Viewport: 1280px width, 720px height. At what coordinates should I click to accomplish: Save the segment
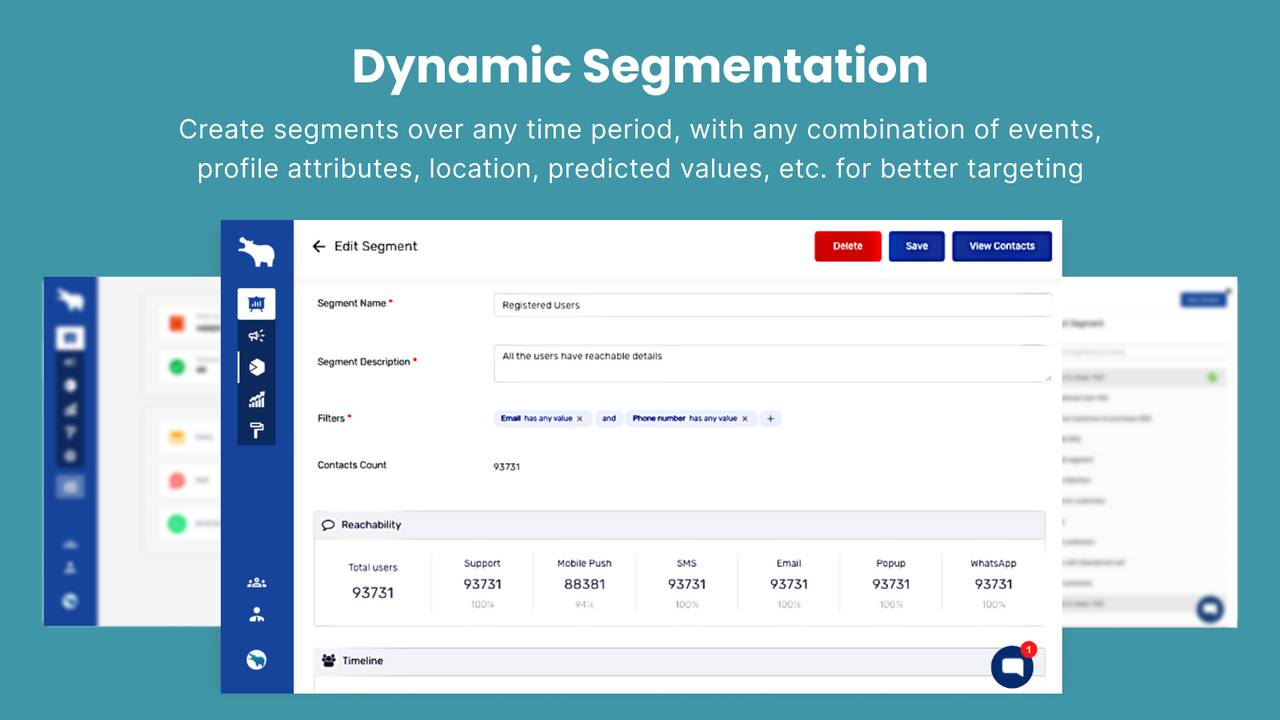(x=917, y=246)
